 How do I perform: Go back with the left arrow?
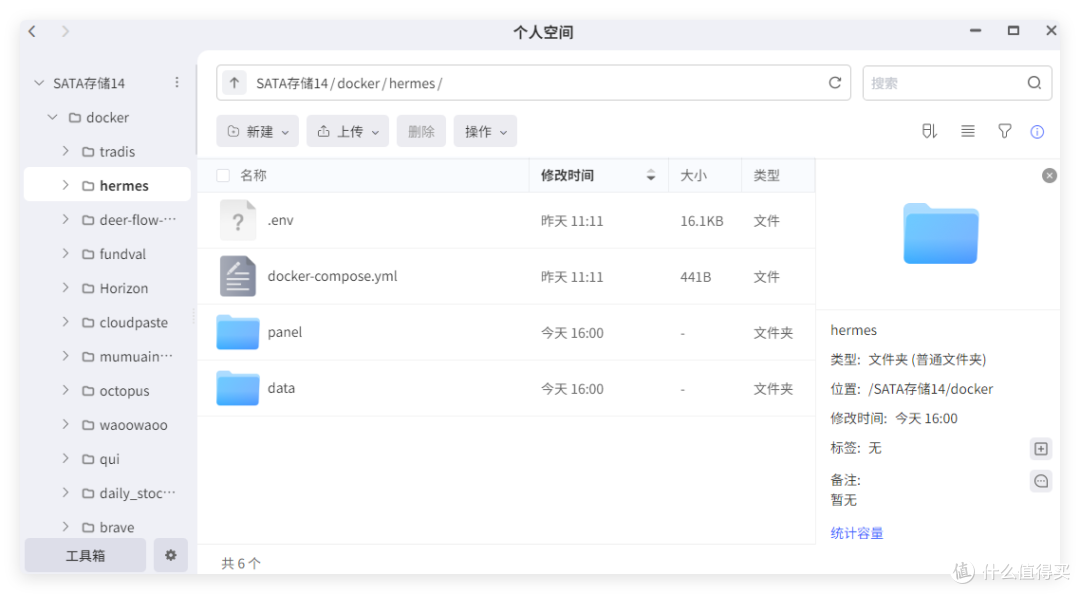point(32,31)
